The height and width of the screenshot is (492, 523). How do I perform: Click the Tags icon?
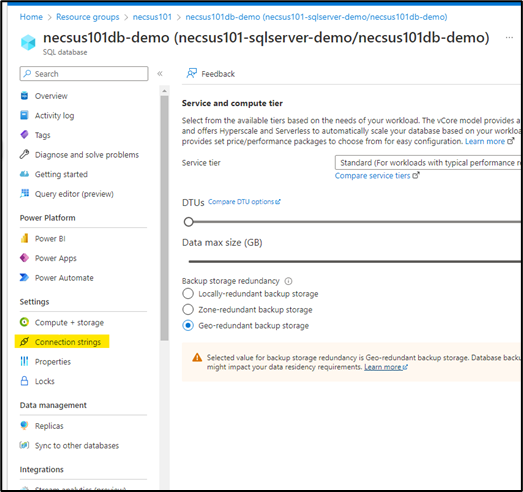point(24,135)
